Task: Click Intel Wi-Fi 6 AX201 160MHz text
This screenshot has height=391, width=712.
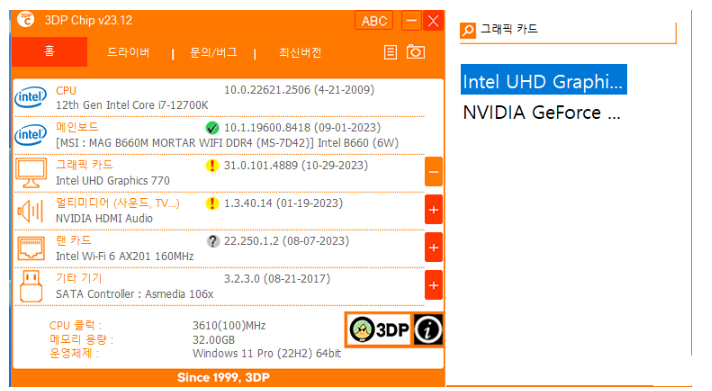Action: coord(124,256)
